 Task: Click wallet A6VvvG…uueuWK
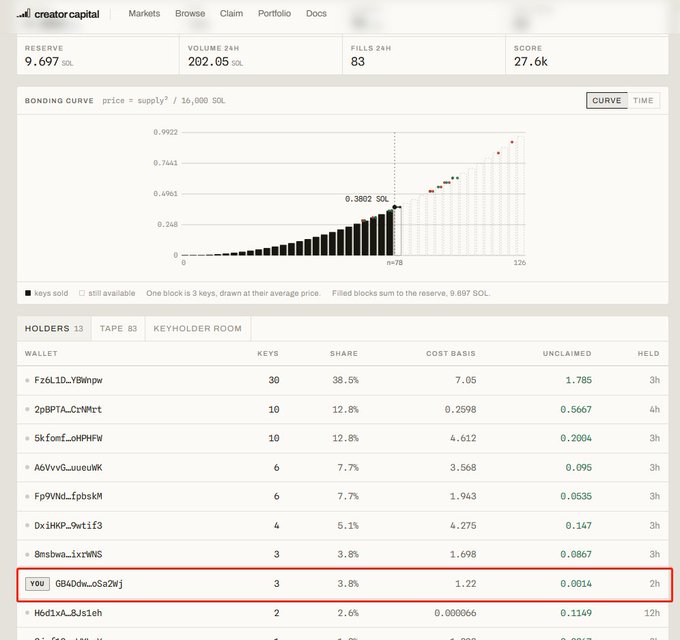69,467
